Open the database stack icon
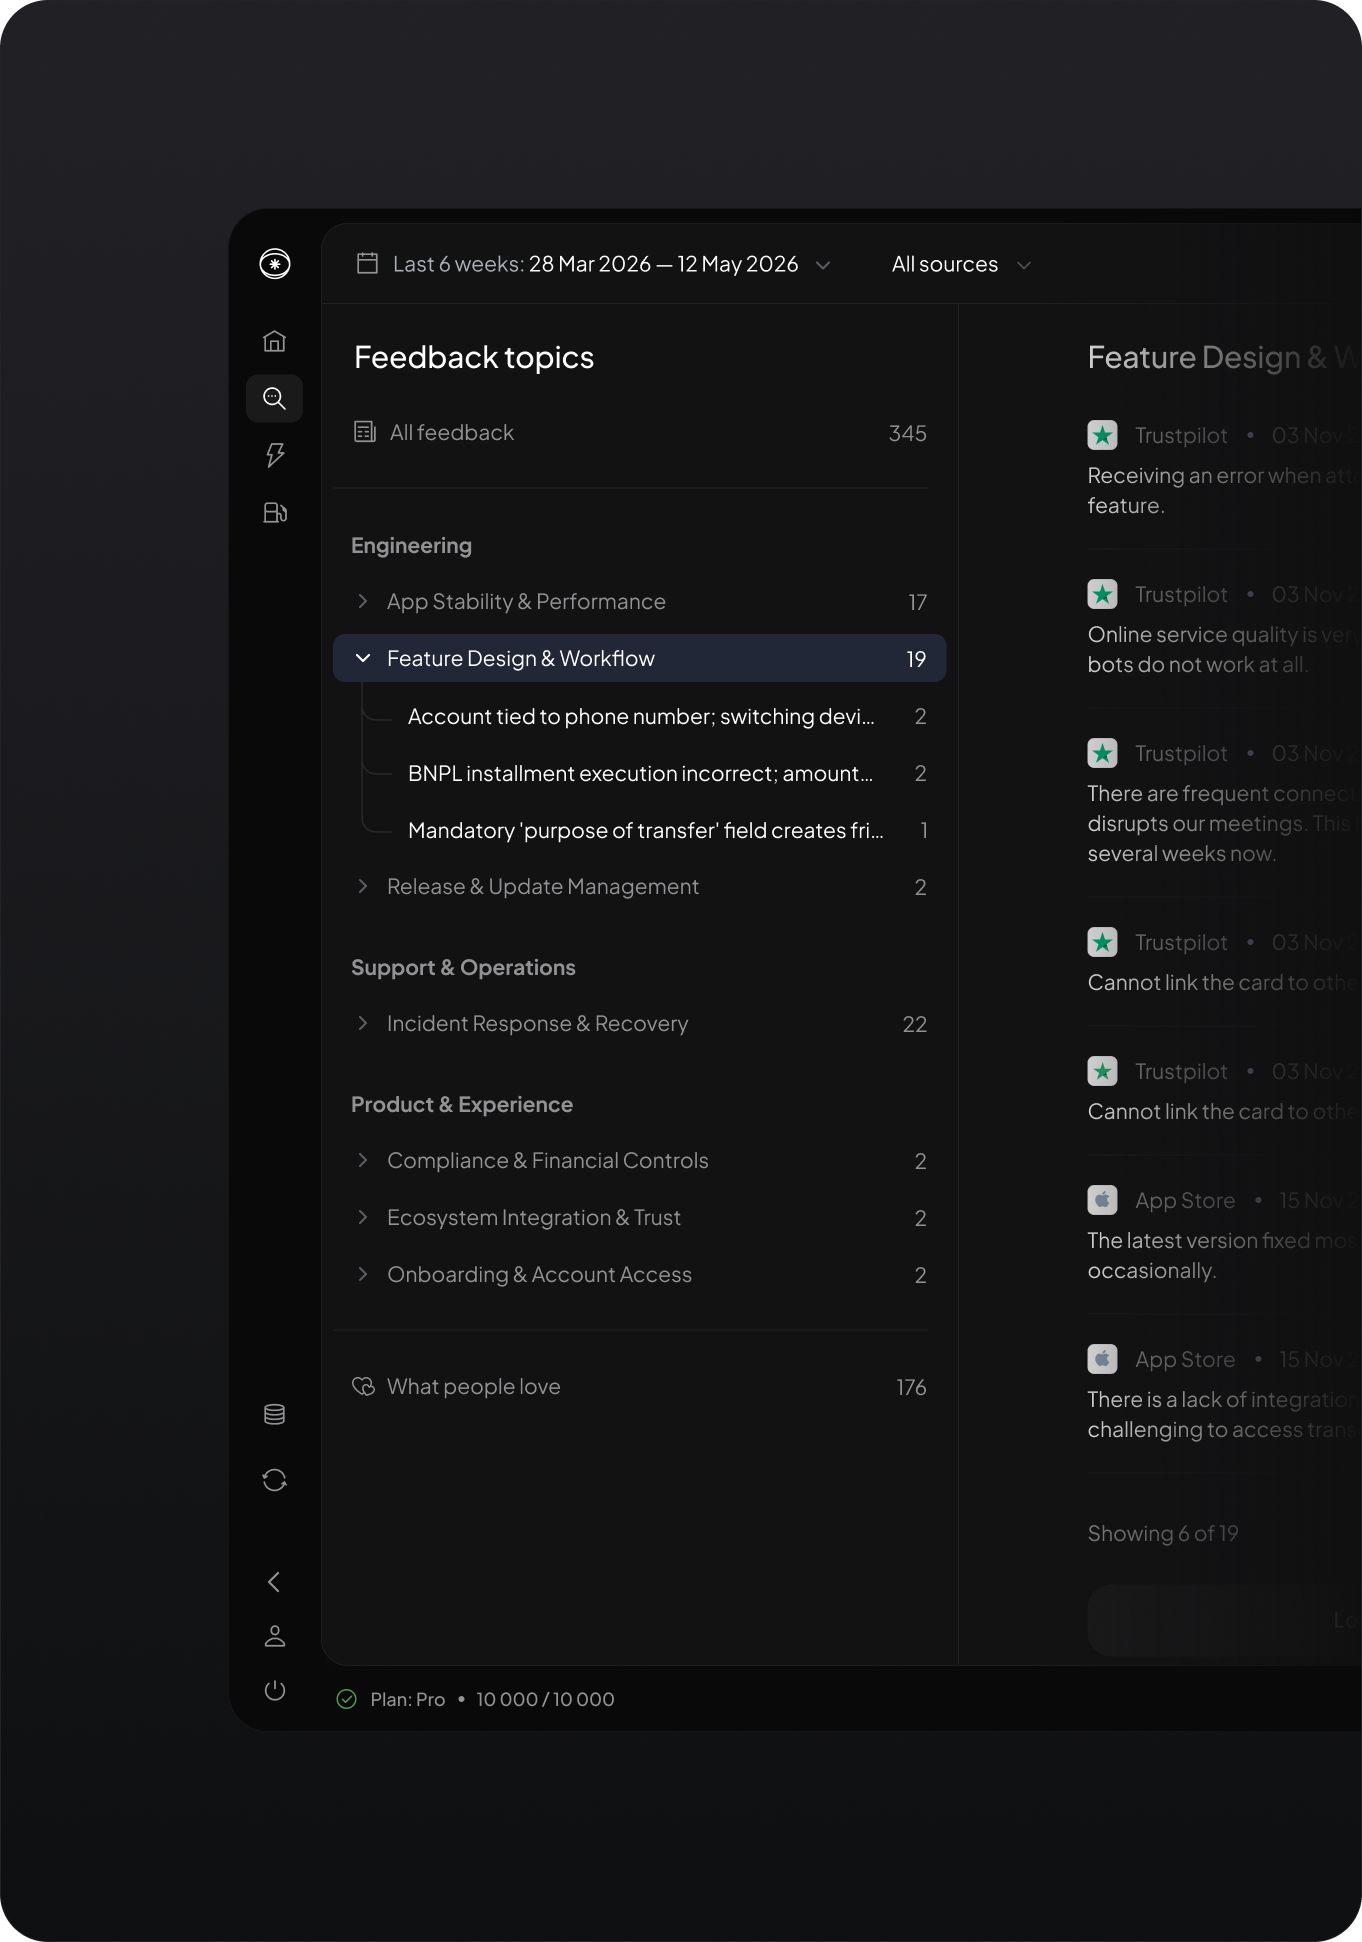 pyautogui.click(x=275, y=1414)
